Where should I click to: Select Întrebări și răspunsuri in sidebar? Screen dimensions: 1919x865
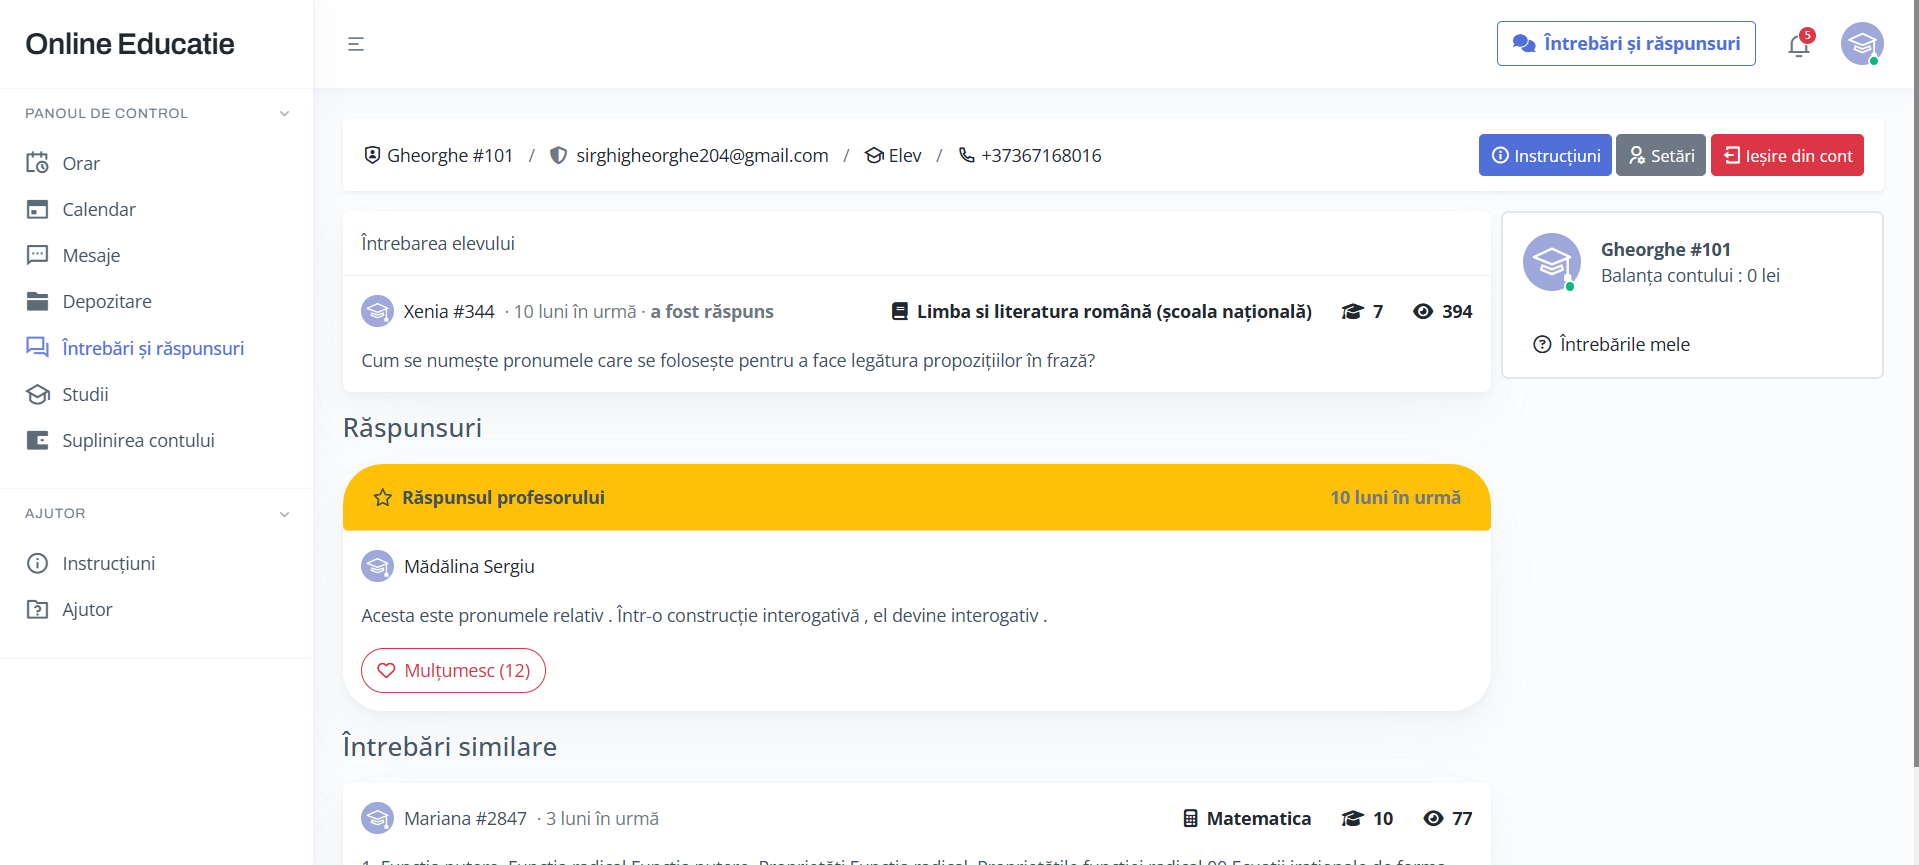coord(152,348)
